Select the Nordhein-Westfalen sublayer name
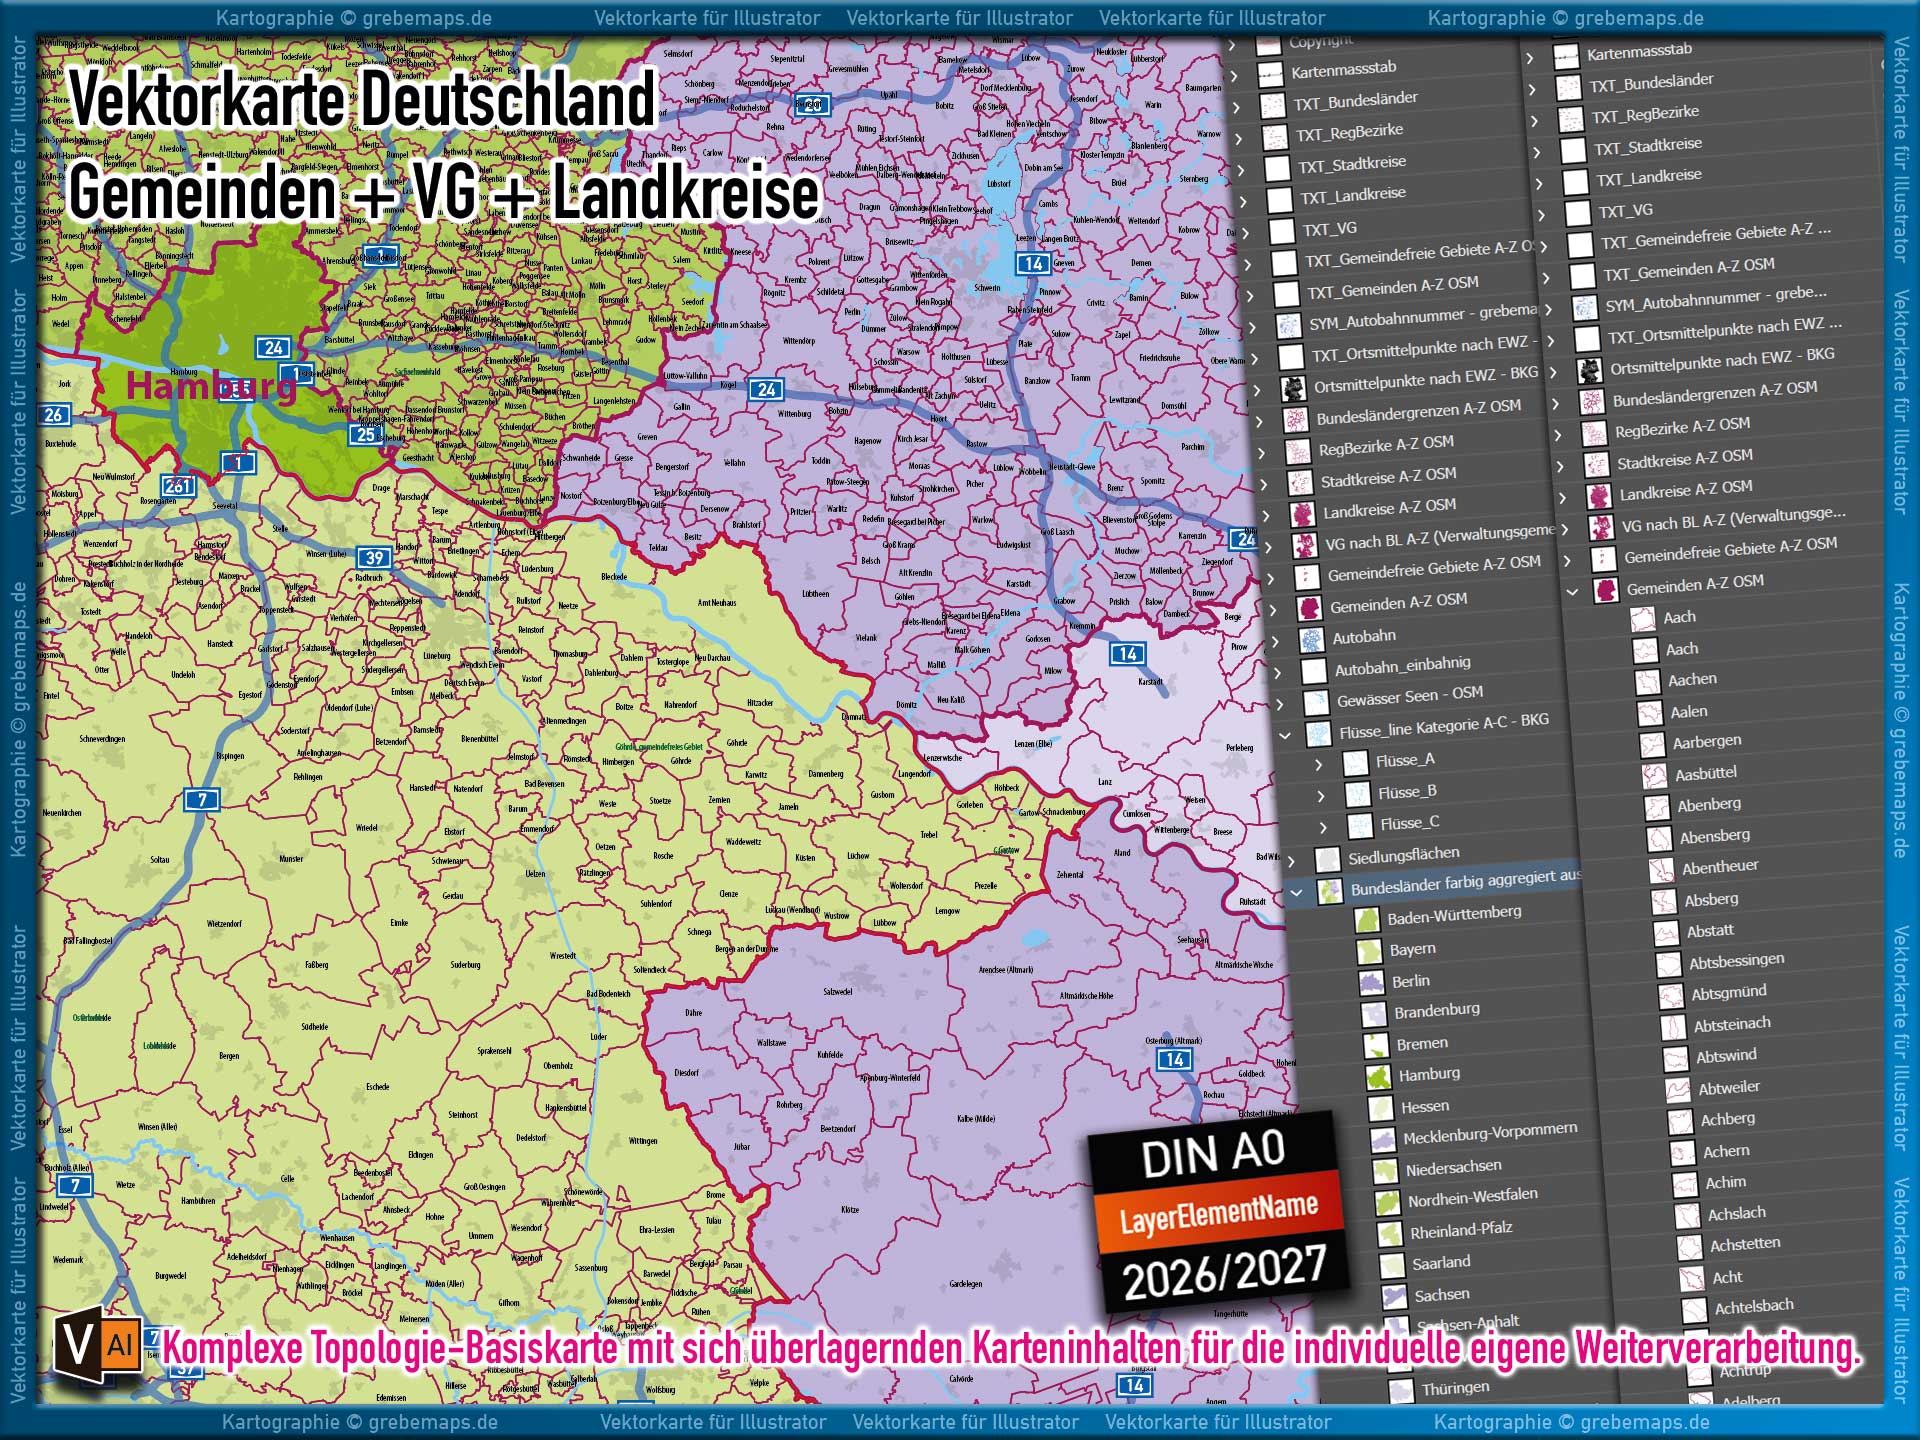This screenshot has width=1920, height=1440. pyautogui.click(x=1473, y=1197)
